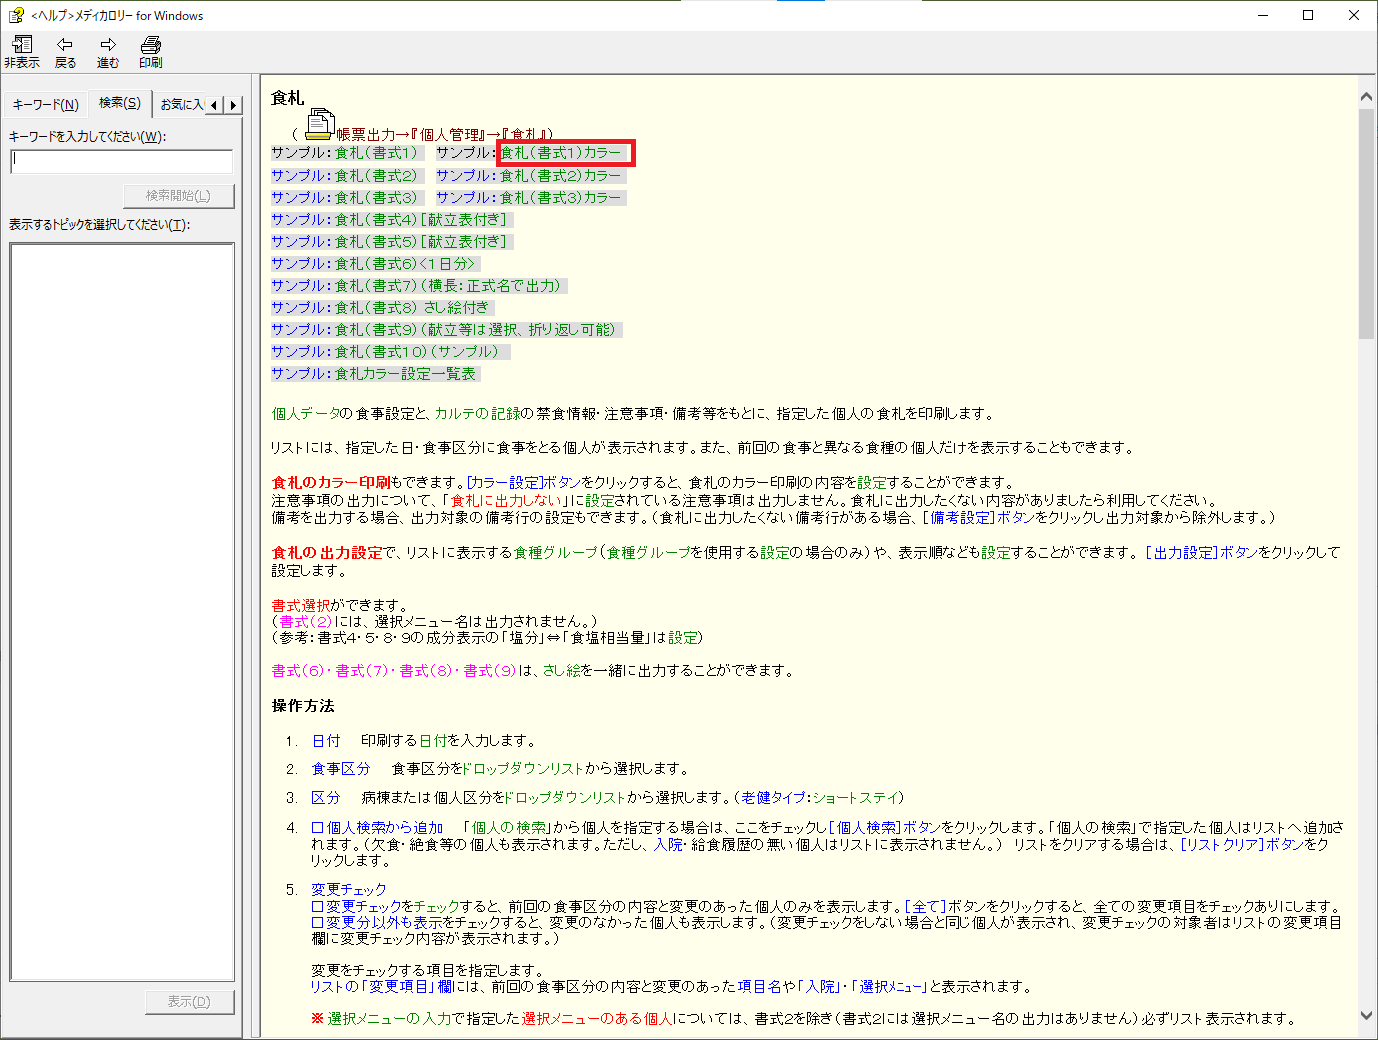The height and width of the screenshot is (1040, 1378).
Task: Click the [カラー設定]ボタン link
Action: pos(525,482)
